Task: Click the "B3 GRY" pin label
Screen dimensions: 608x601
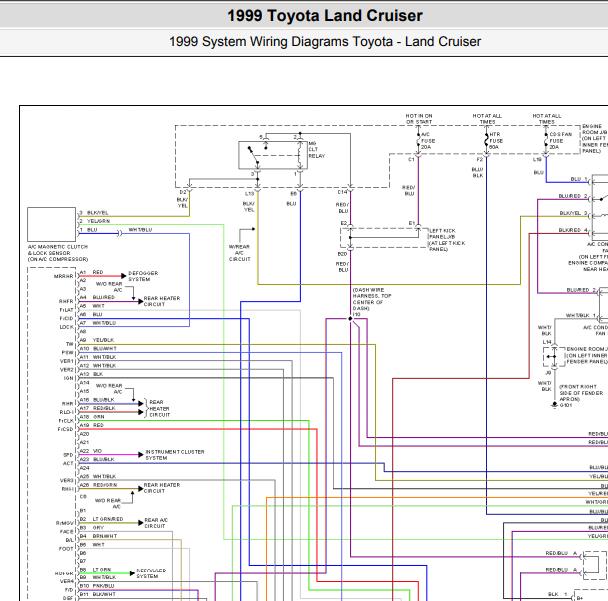Action: (x=92, y=528)
